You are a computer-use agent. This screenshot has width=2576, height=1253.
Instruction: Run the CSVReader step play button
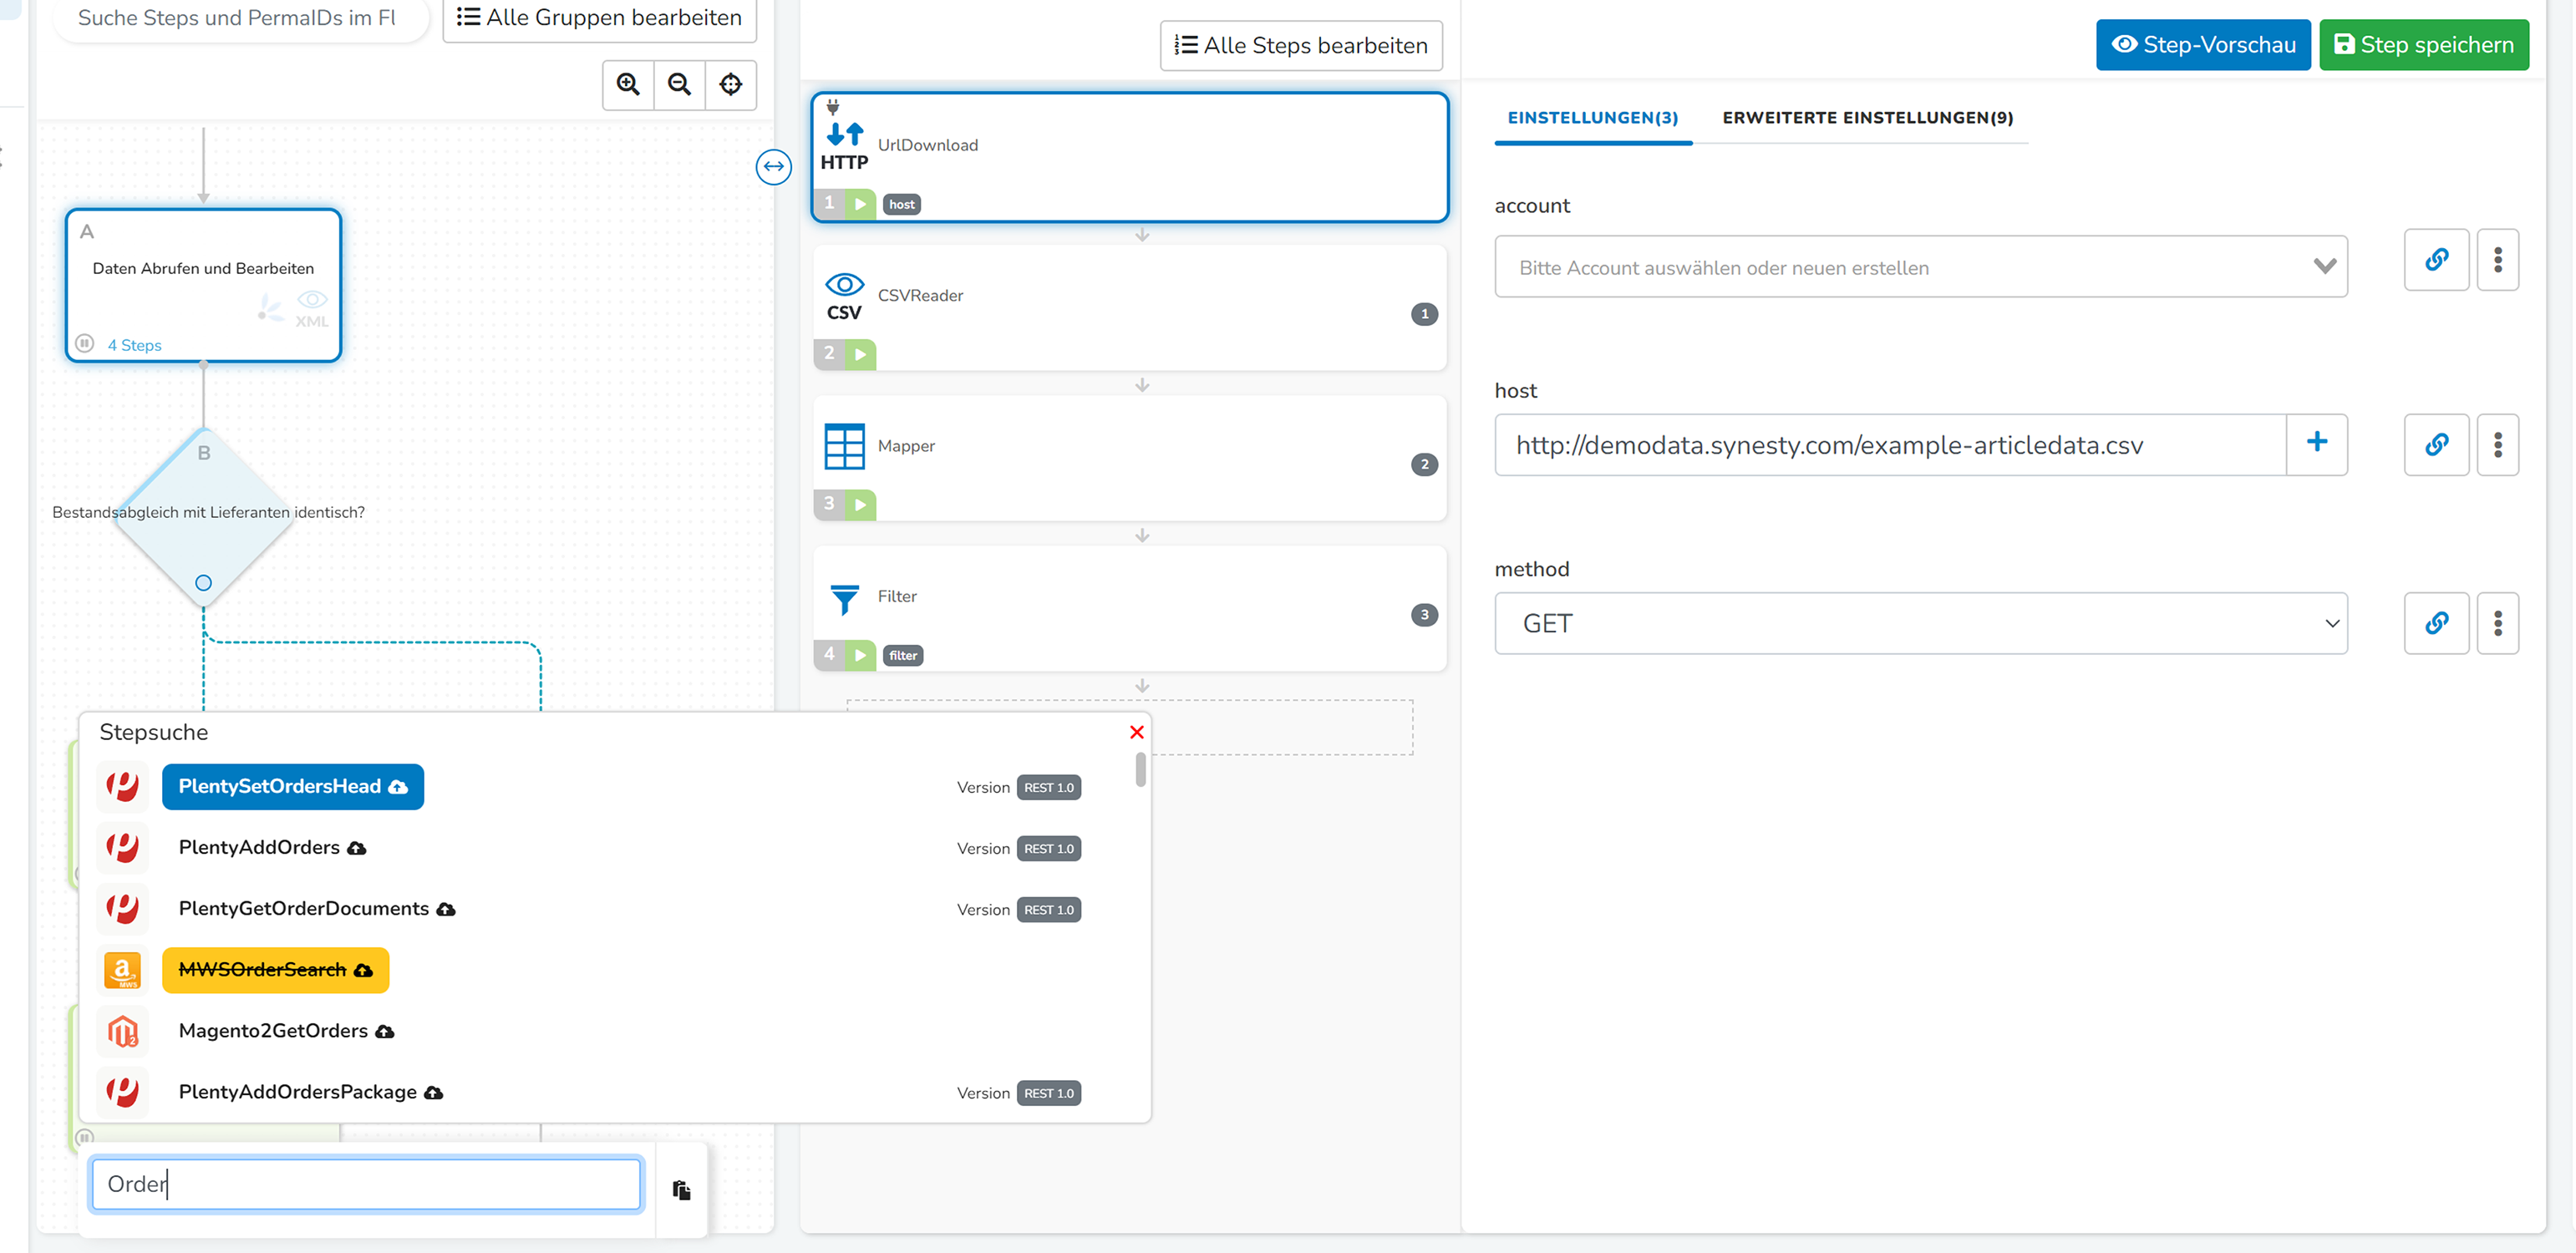pos(860,354)
